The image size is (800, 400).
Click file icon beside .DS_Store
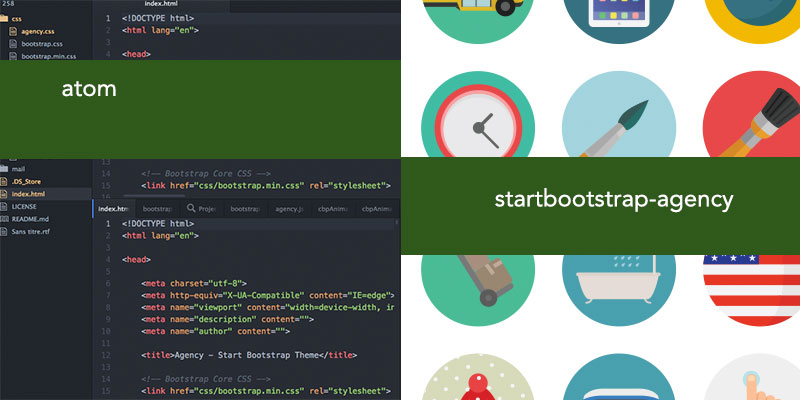point(4,181)
